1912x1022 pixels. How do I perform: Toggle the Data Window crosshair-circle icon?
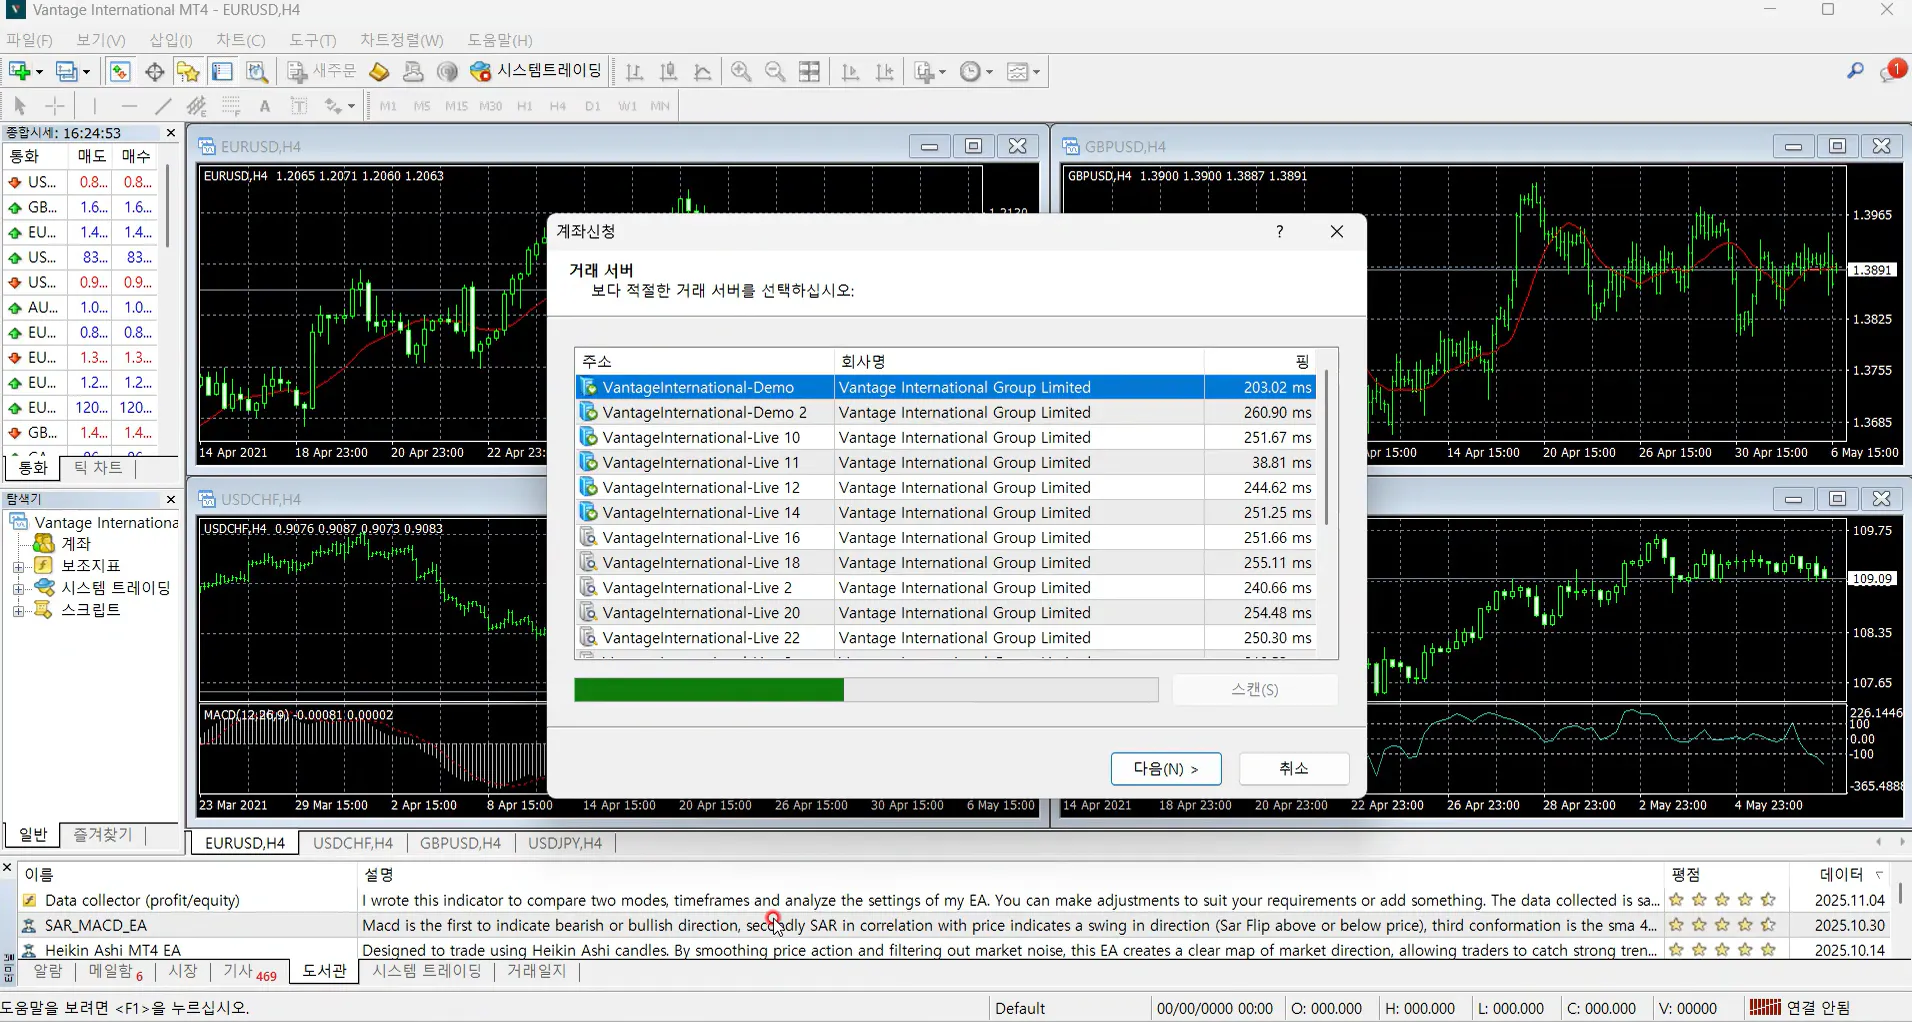point(154,71)
